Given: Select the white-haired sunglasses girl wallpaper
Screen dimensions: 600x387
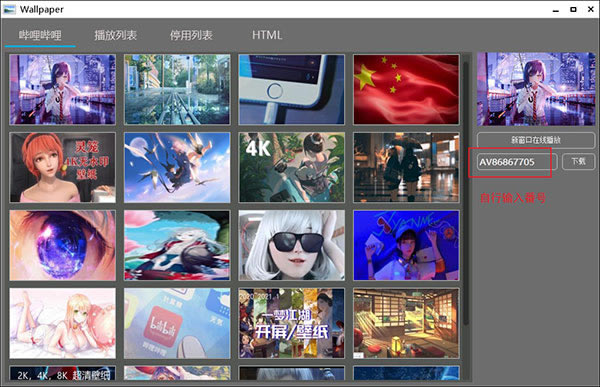Looking at the screenshot, I should click(292, 245).
